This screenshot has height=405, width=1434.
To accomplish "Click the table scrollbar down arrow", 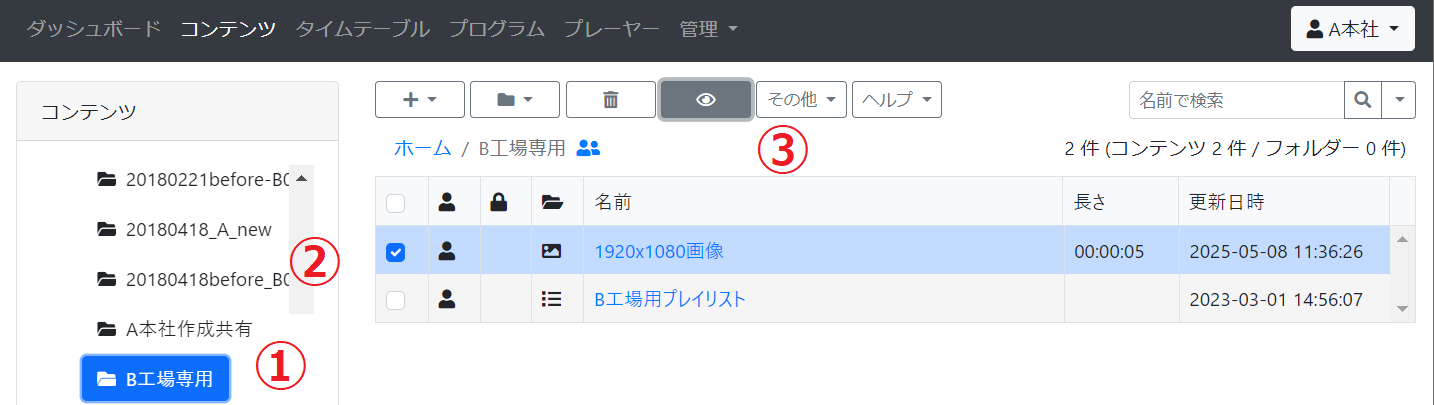I will click(1402, 309).
